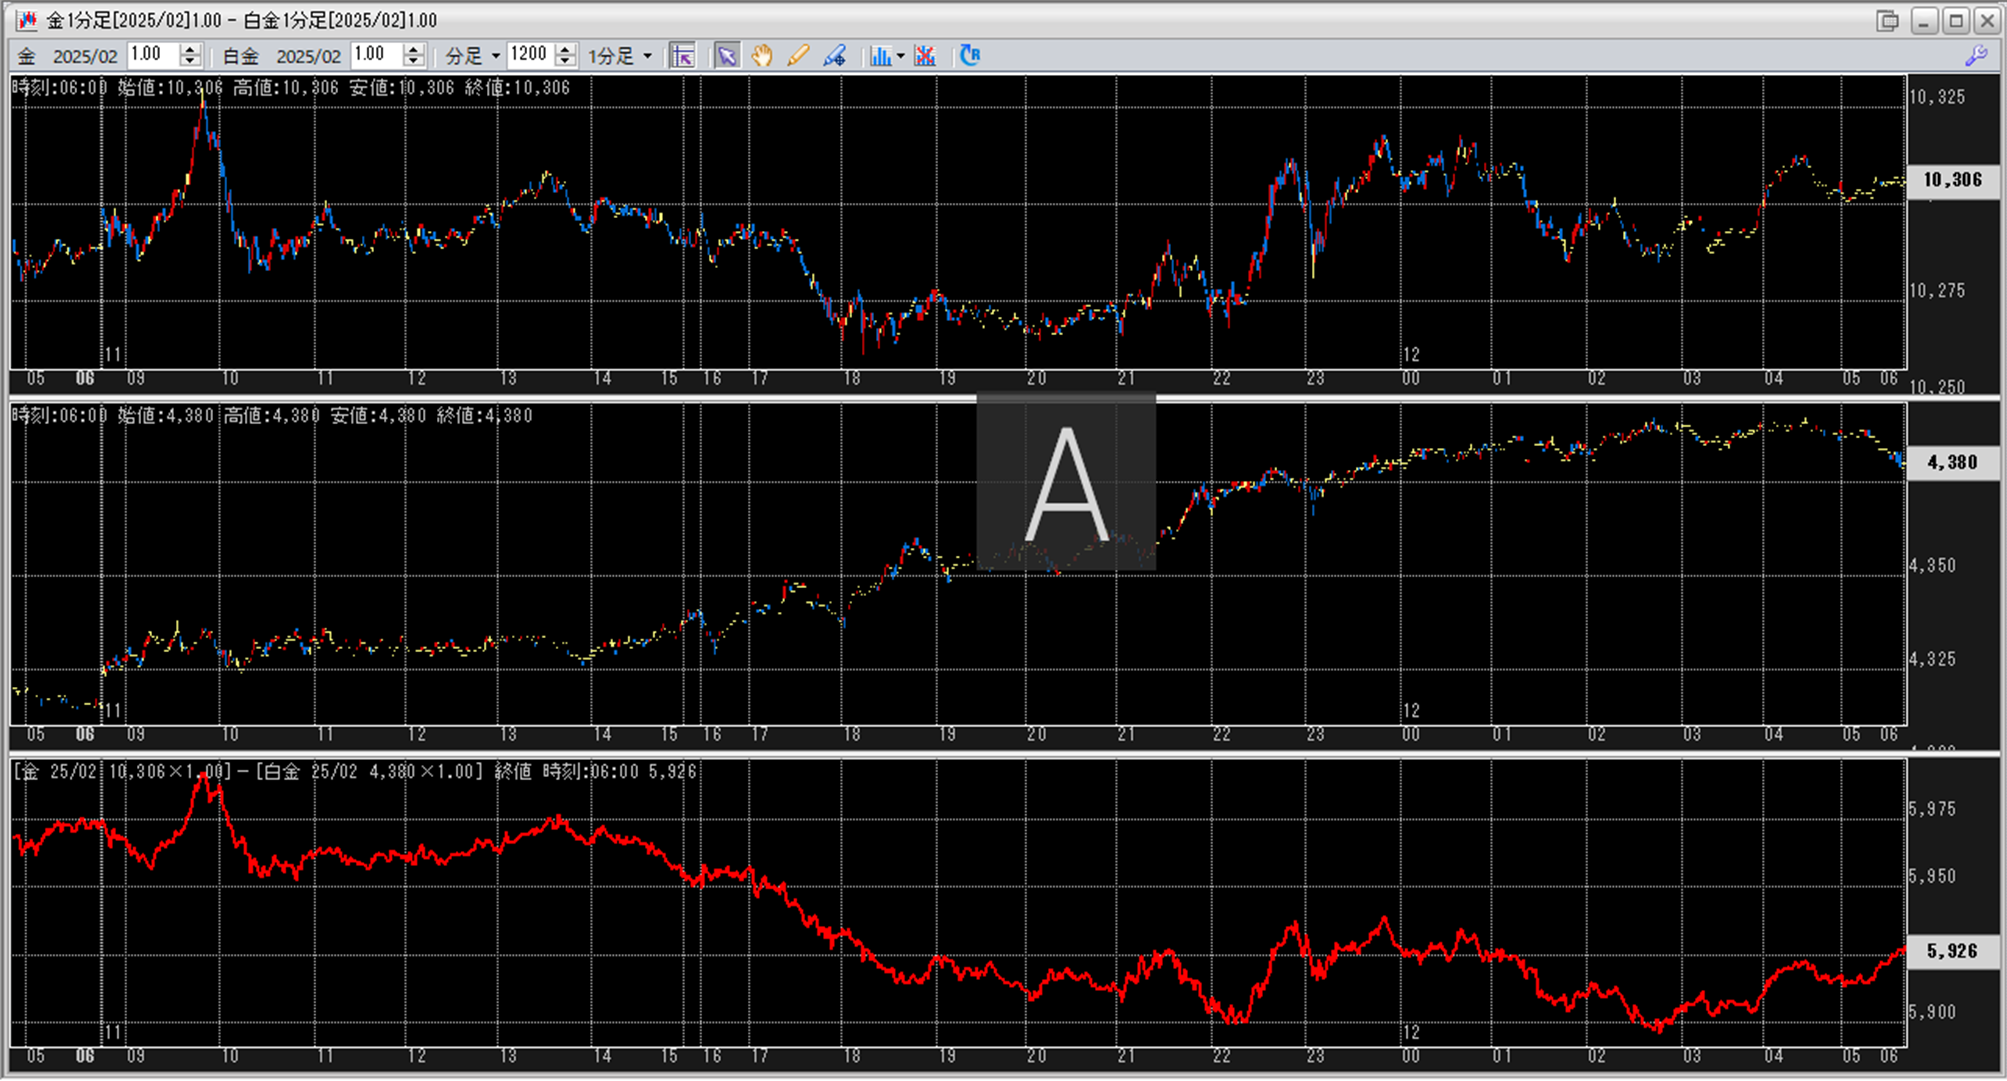Increase the gold 1.00 multiplier spinner
2007x1081 pixels.
point(190,49)
